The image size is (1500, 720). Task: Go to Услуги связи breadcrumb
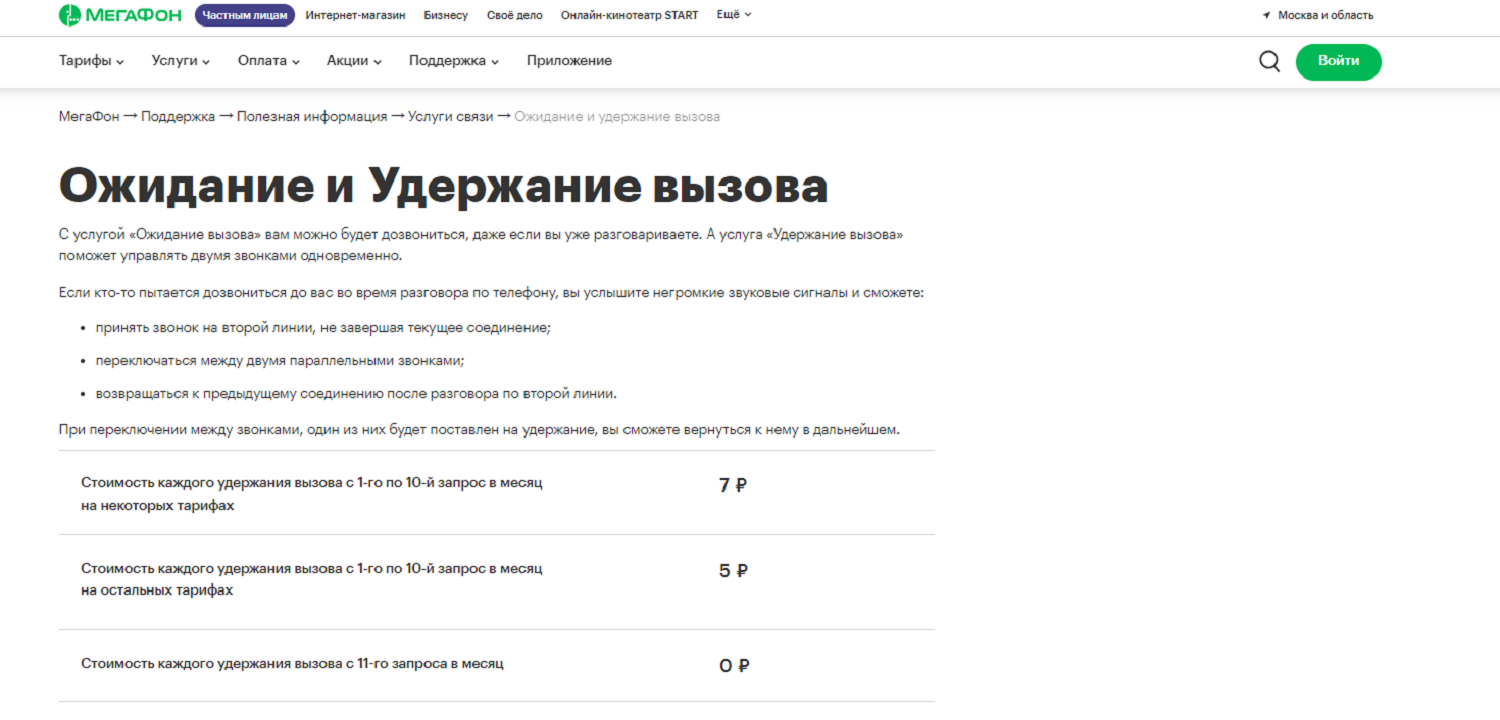(451, 117)
